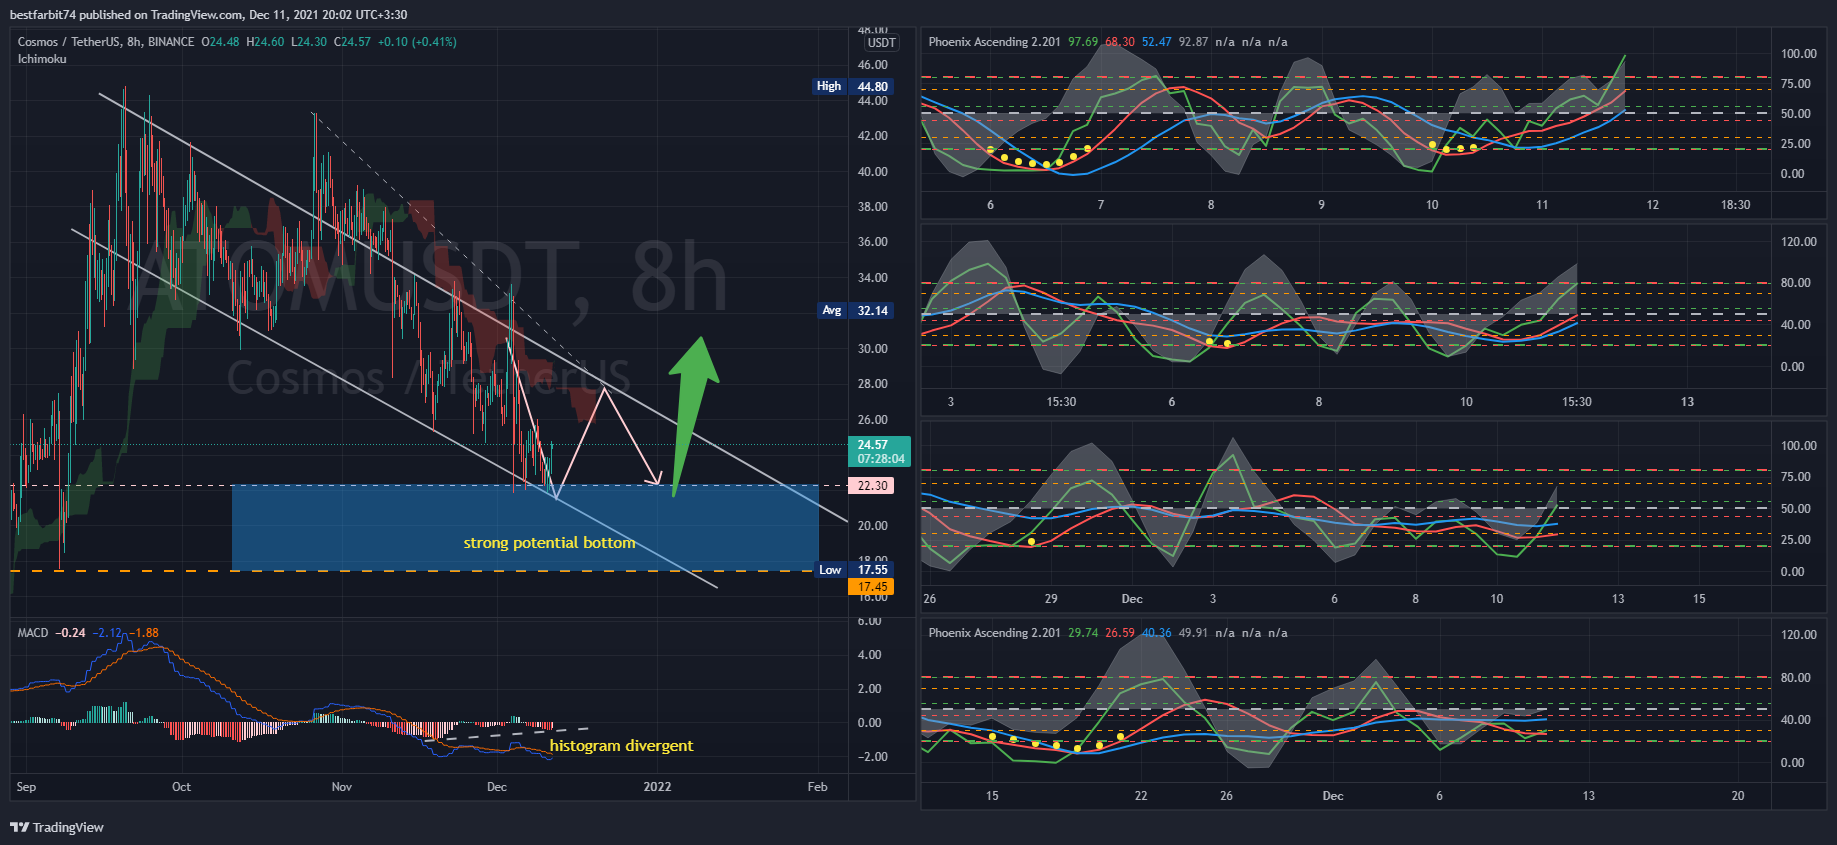Click the Low 17.55 price label

[854, 570]
